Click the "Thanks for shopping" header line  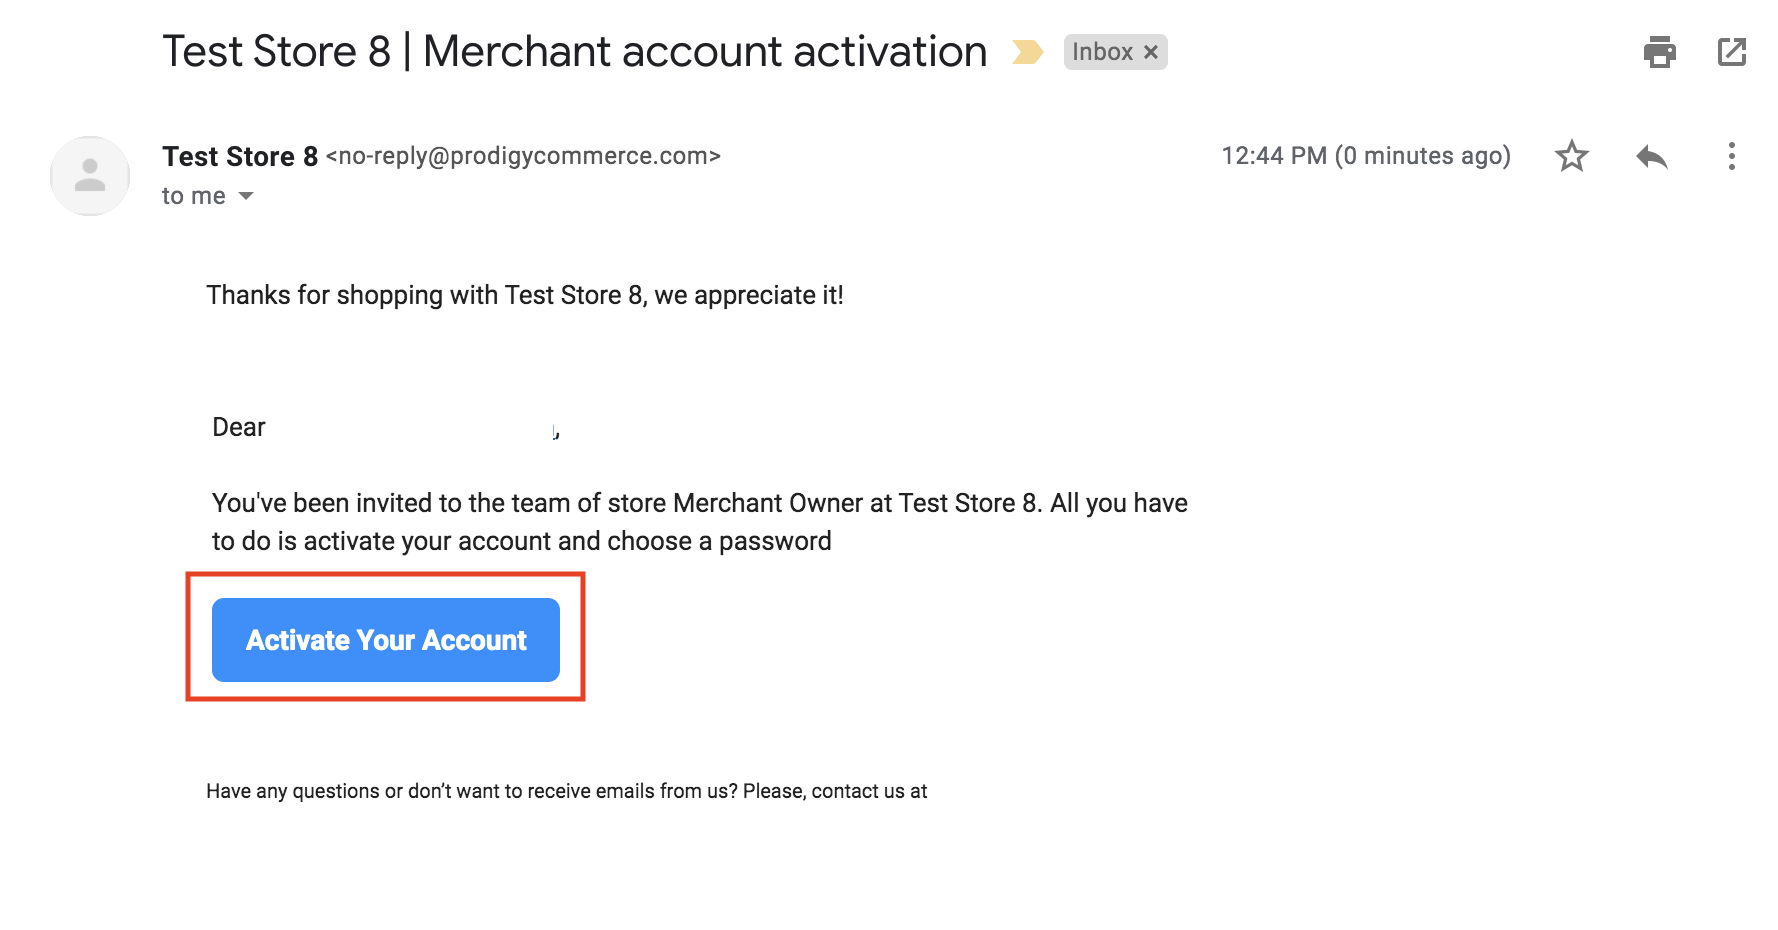[x=525, y=295]
